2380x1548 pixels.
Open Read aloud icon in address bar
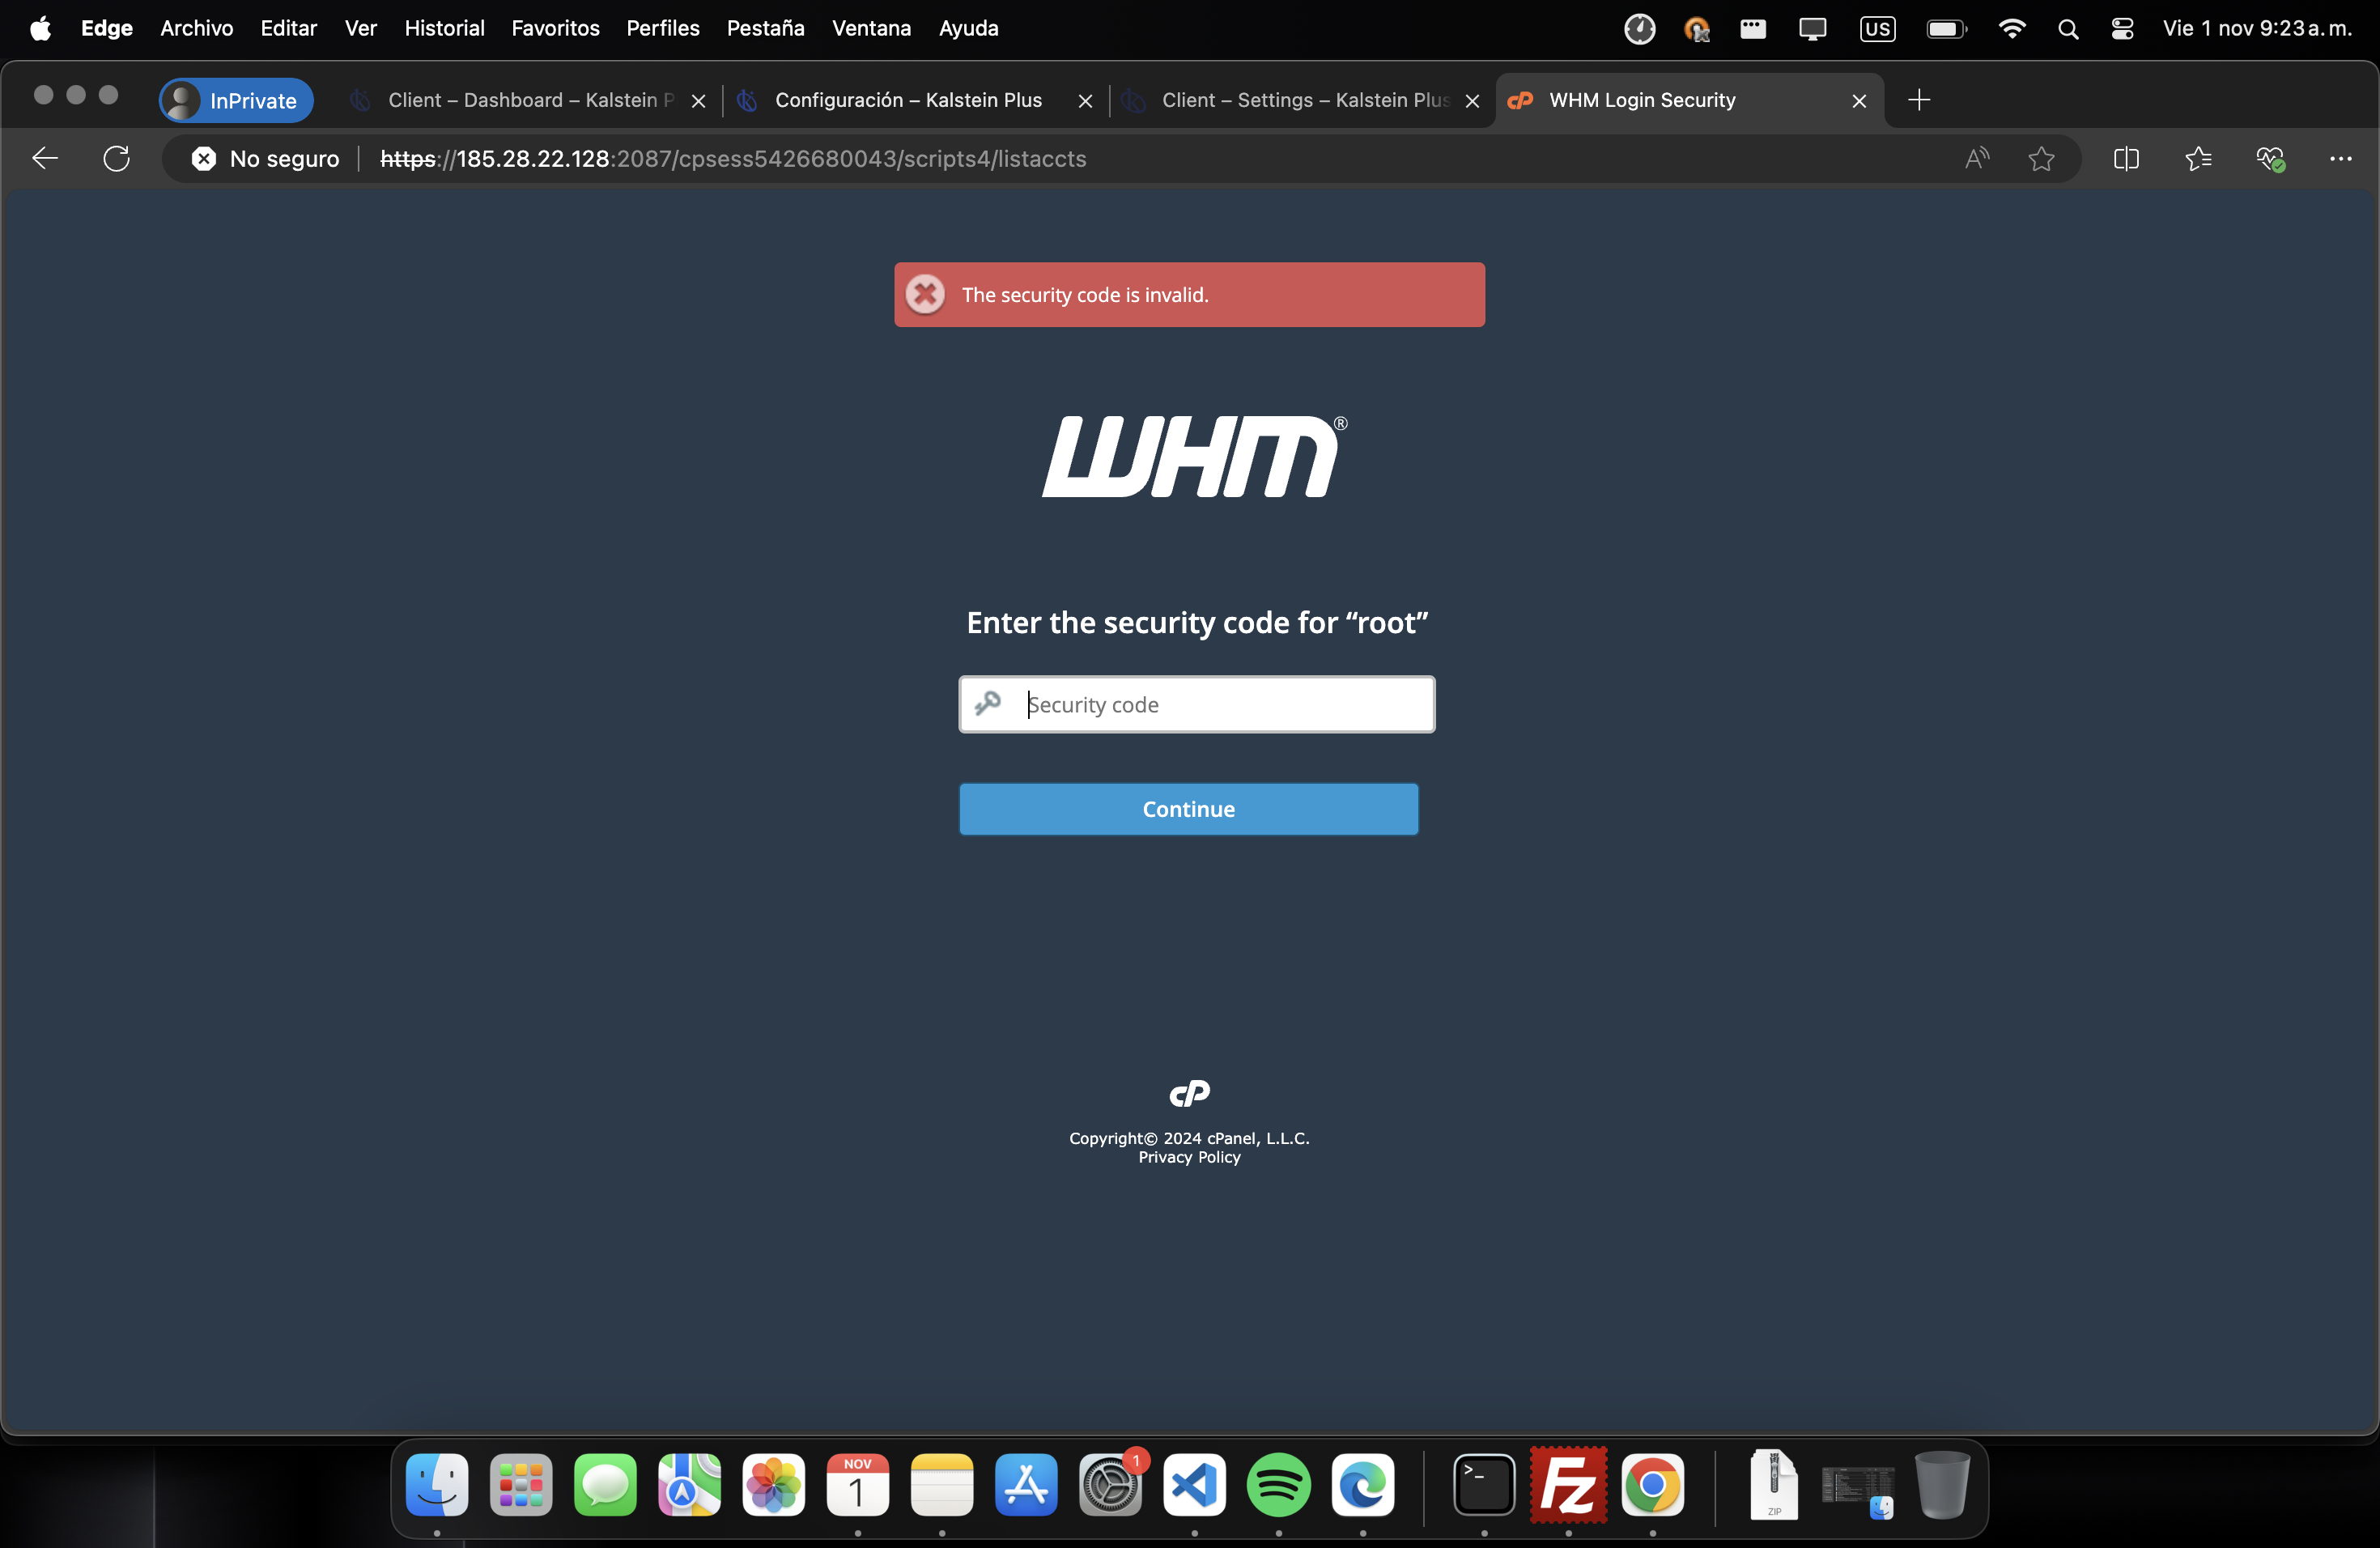(x=1977, y=158)
